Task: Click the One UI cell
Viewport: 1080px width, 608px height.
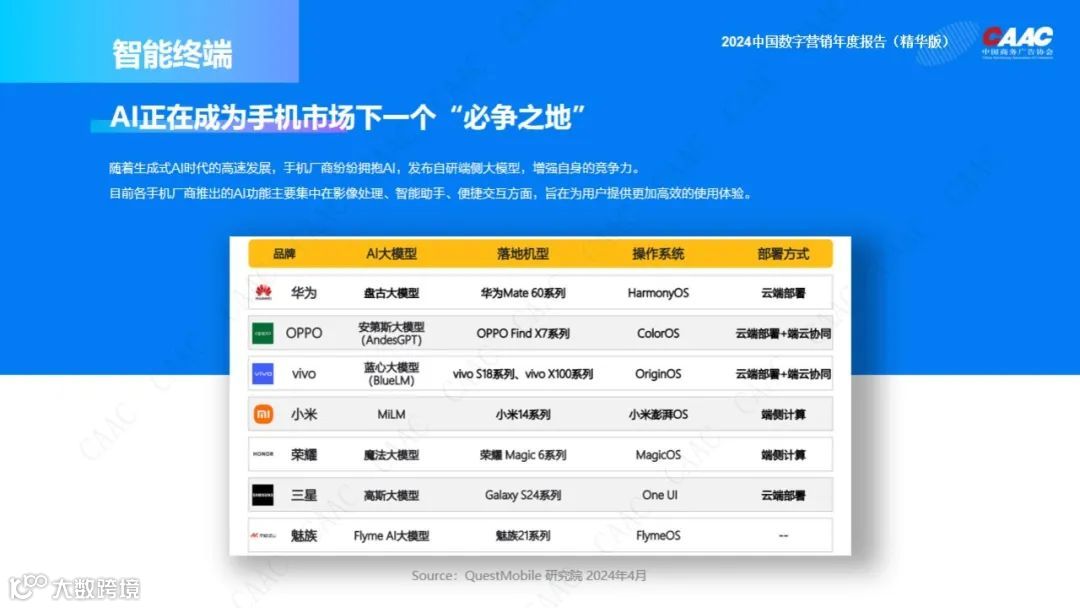Action: click(x=659, y=495)
